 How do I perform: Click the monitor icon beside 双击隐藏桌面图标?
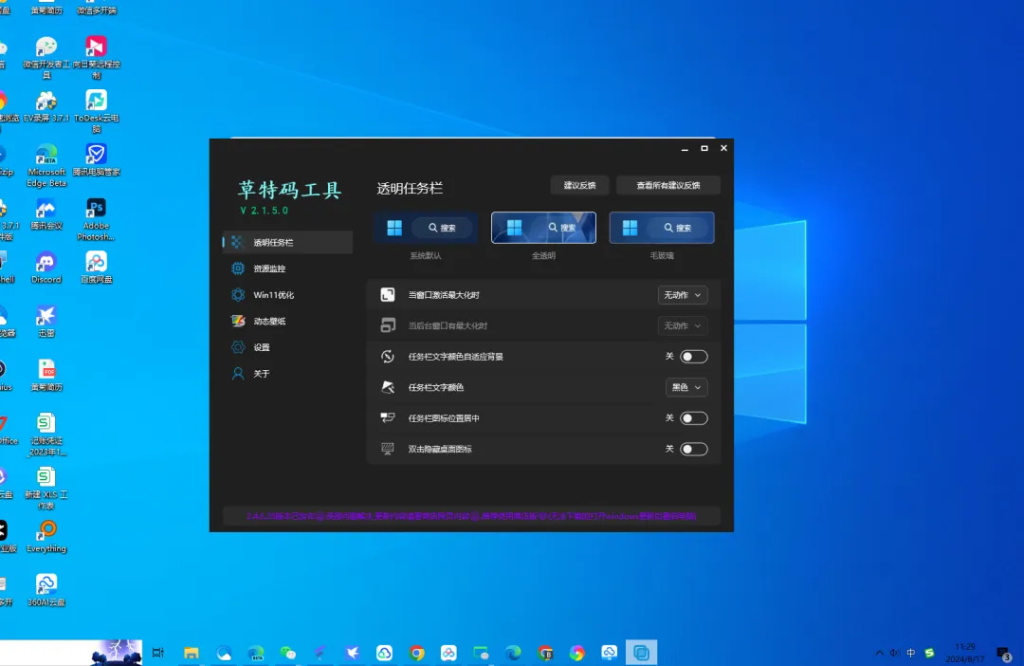[x=388, y=449]
